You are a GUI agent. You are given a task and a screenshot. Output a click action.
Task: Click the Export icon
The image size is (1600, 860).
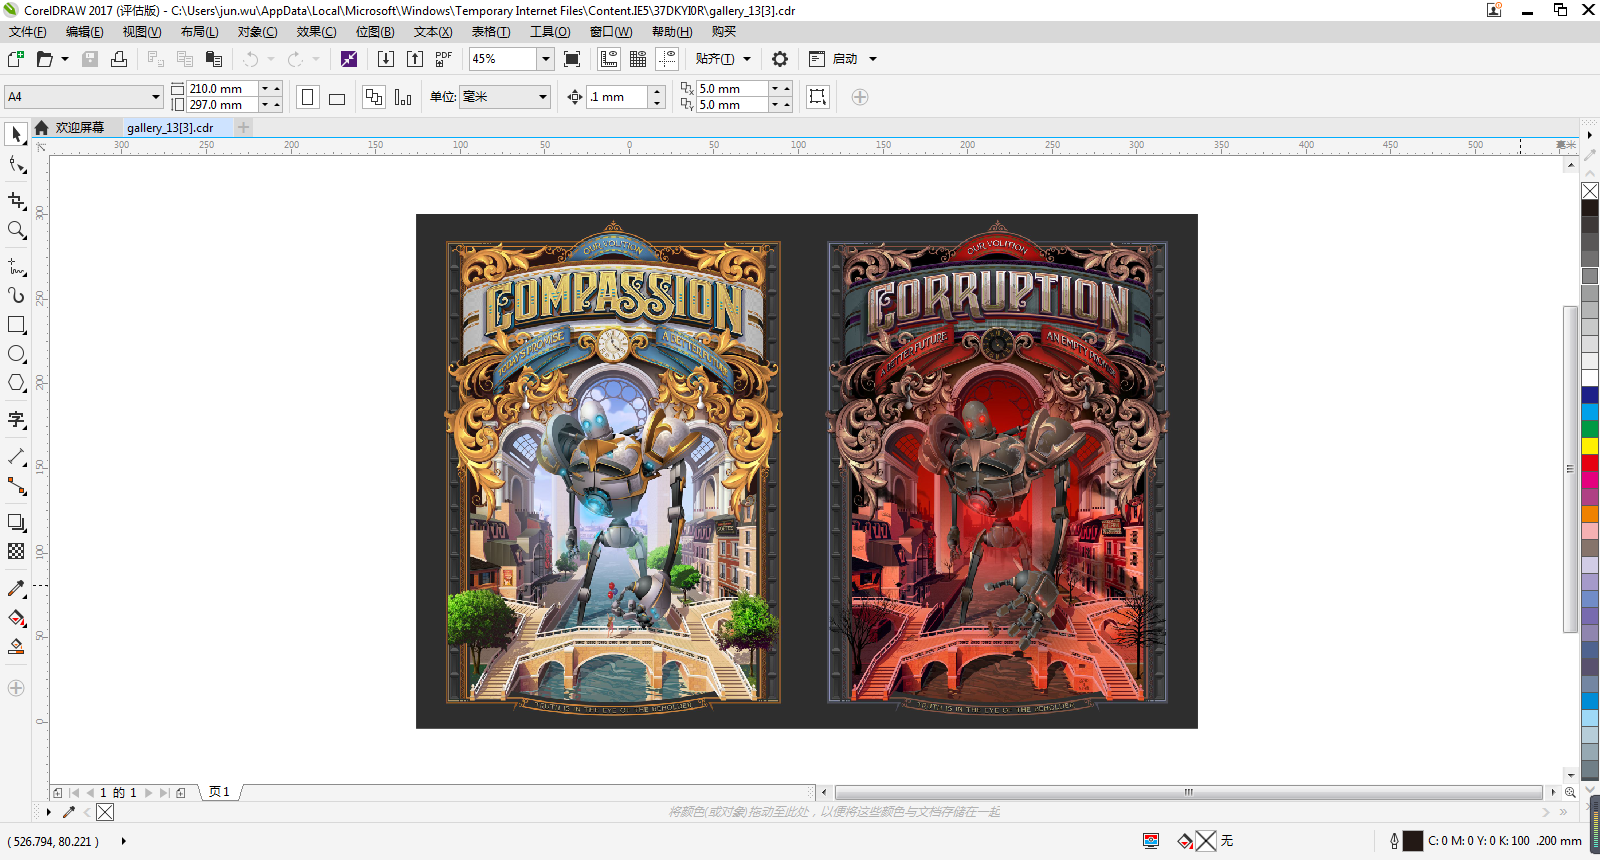[415, 59]
